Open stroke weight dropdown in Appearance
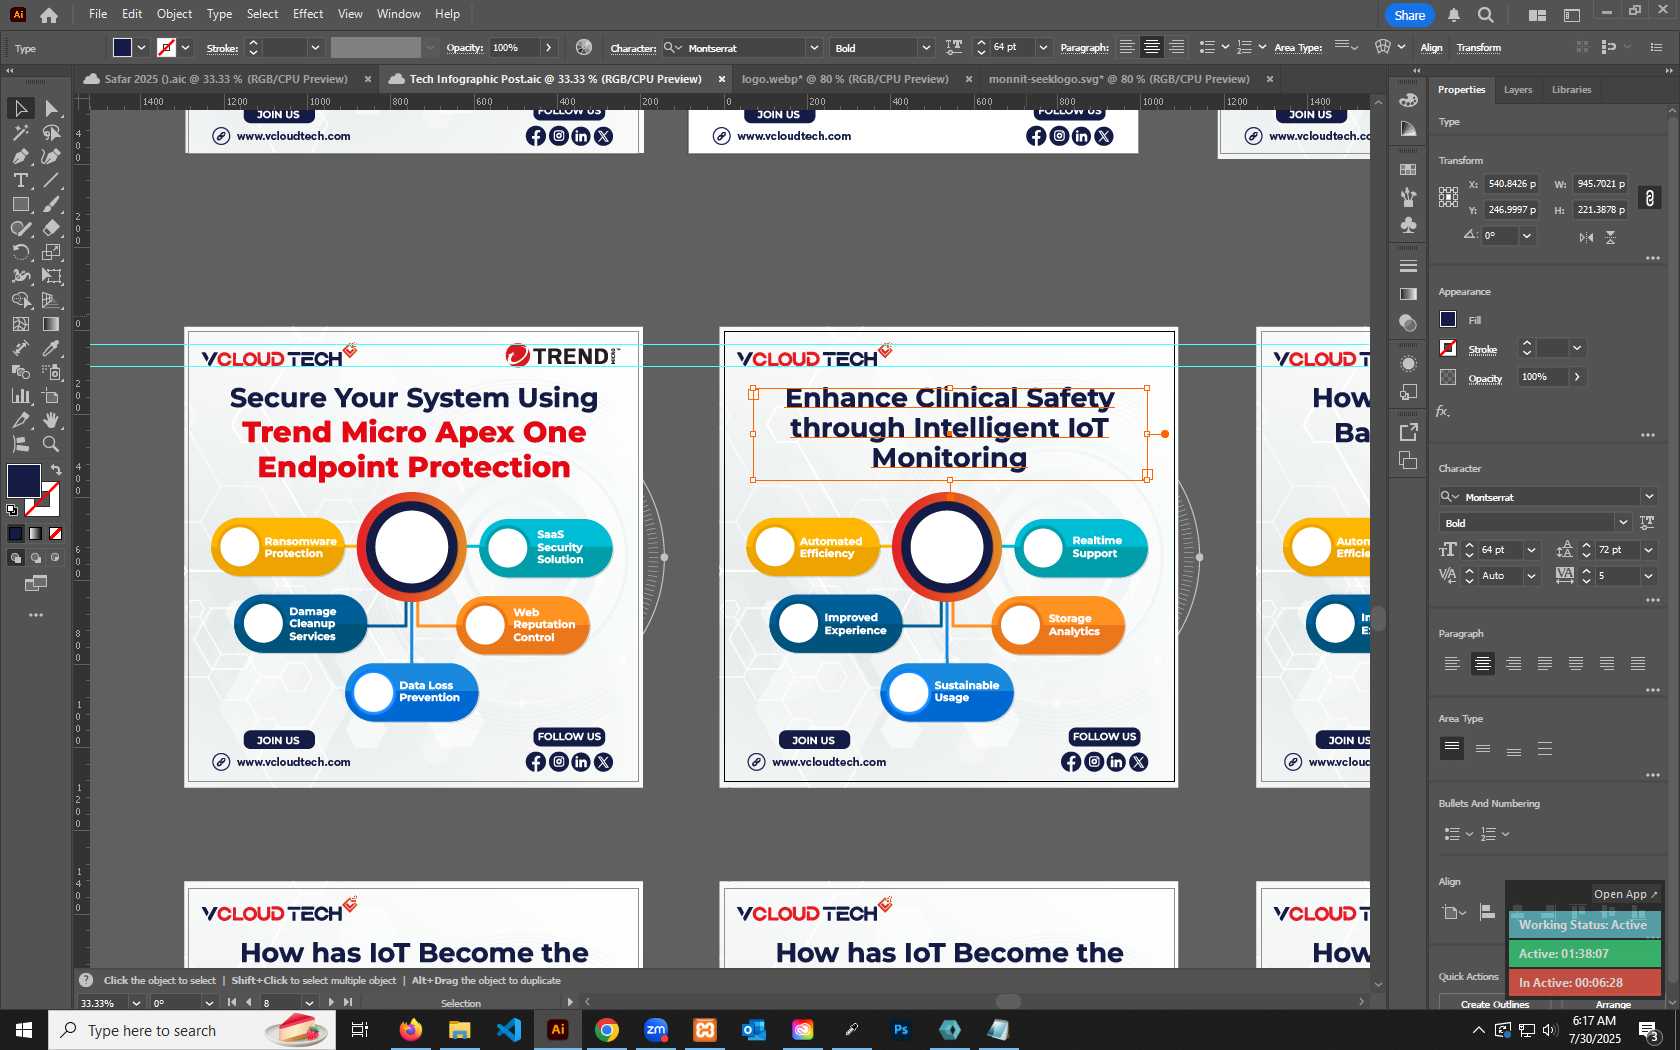The width and height of the screenshot is (1680, 1050). click(x=1577, y=348)
